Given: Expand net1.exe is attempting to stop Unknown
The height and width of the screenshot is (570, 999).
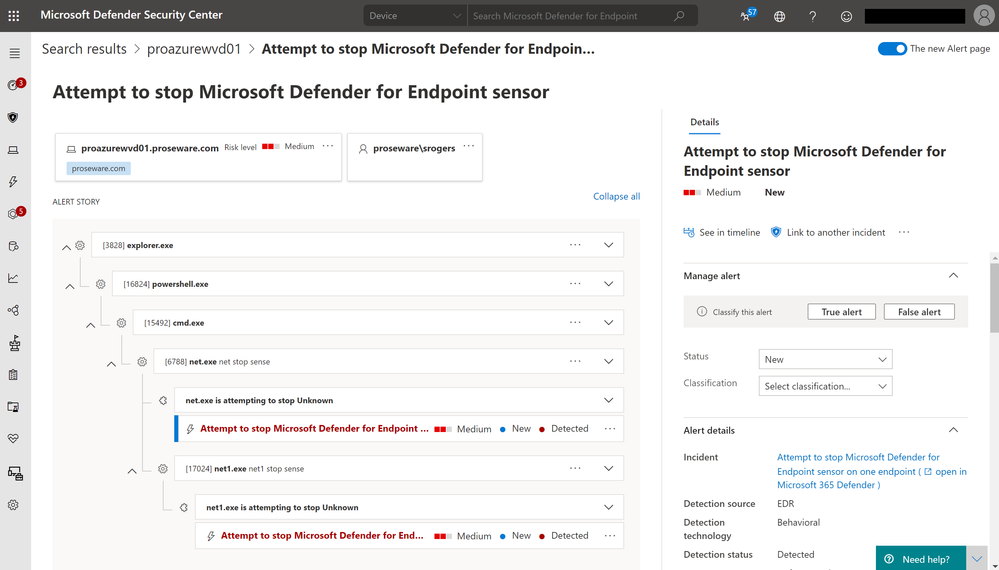Looking at the screenshot, I should pos(608,508).
